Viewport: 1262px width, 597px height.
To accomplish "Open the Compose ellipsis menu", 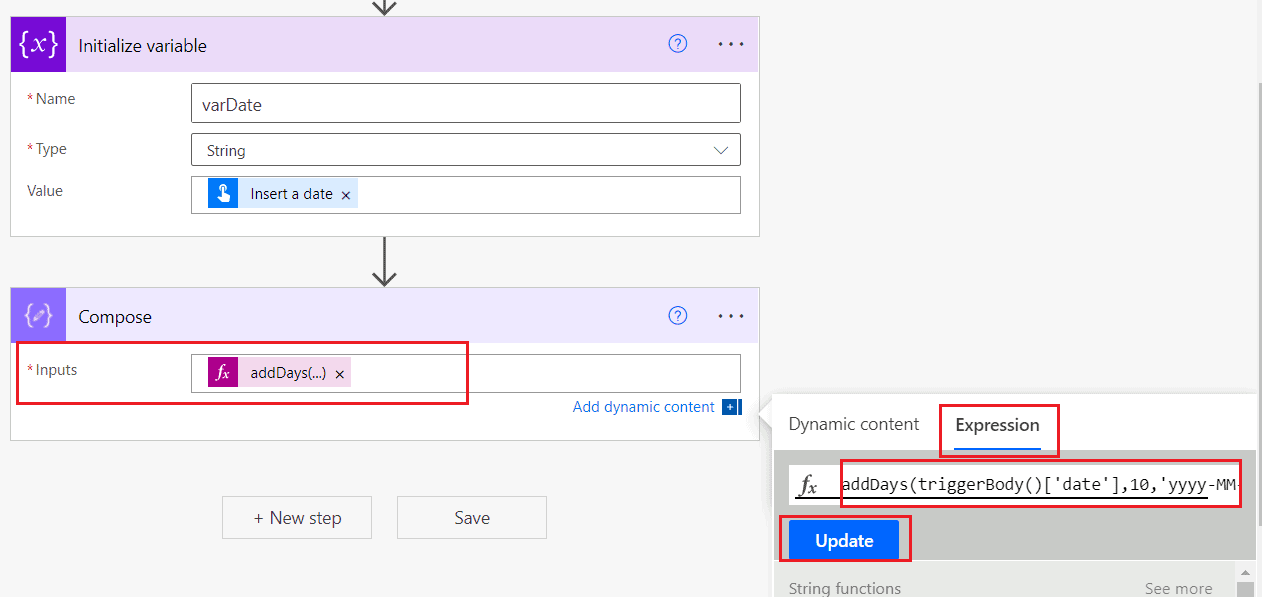I will pyautogui.click(x=731, y=315).
